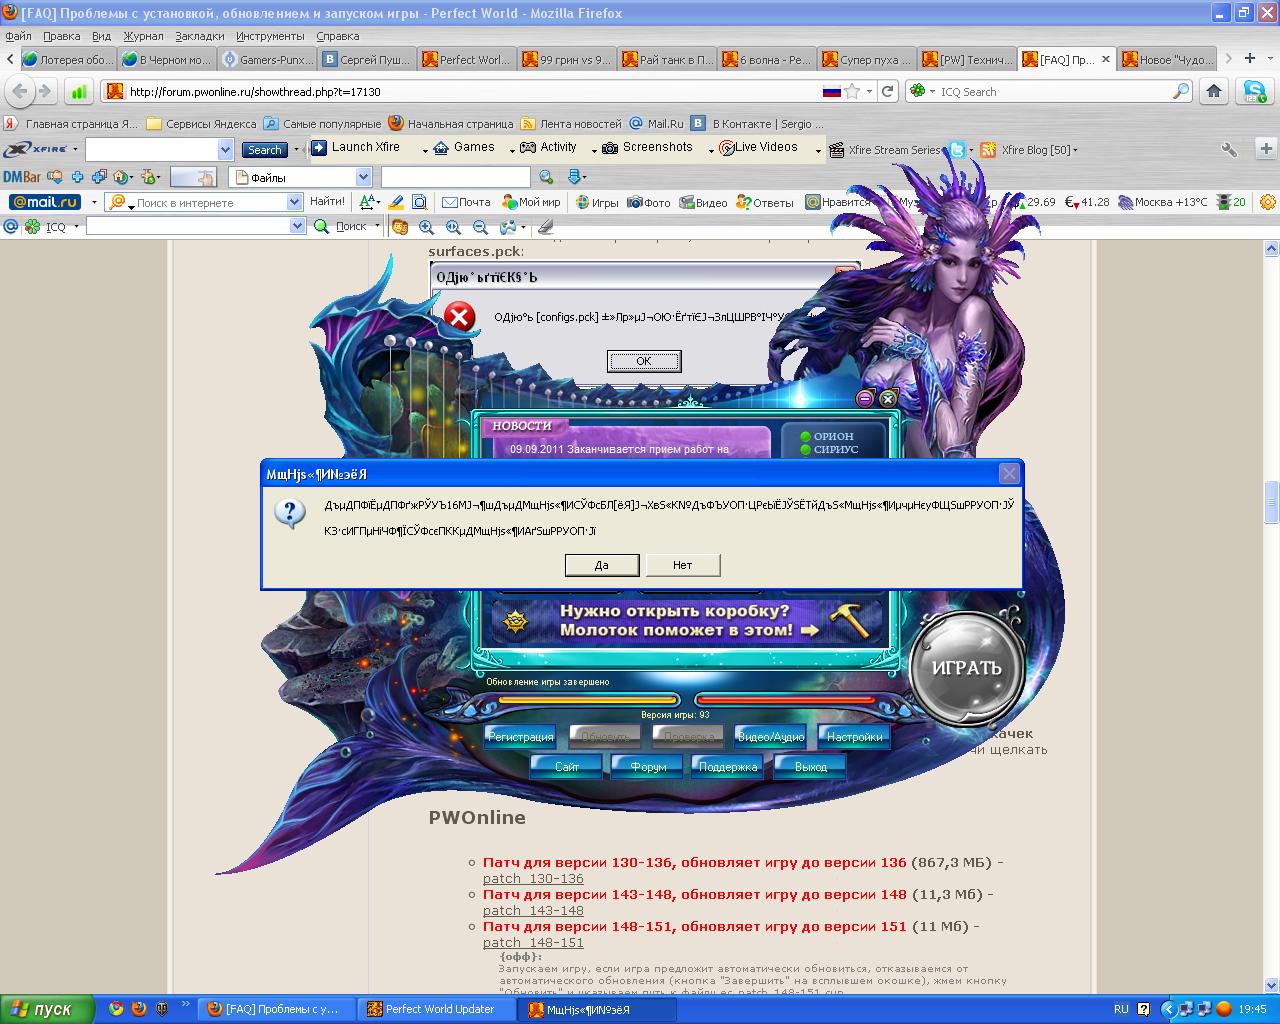Expand the Xfire search box dropdown
This screenshot has height=1024, width=1280.
pos(225,150)
